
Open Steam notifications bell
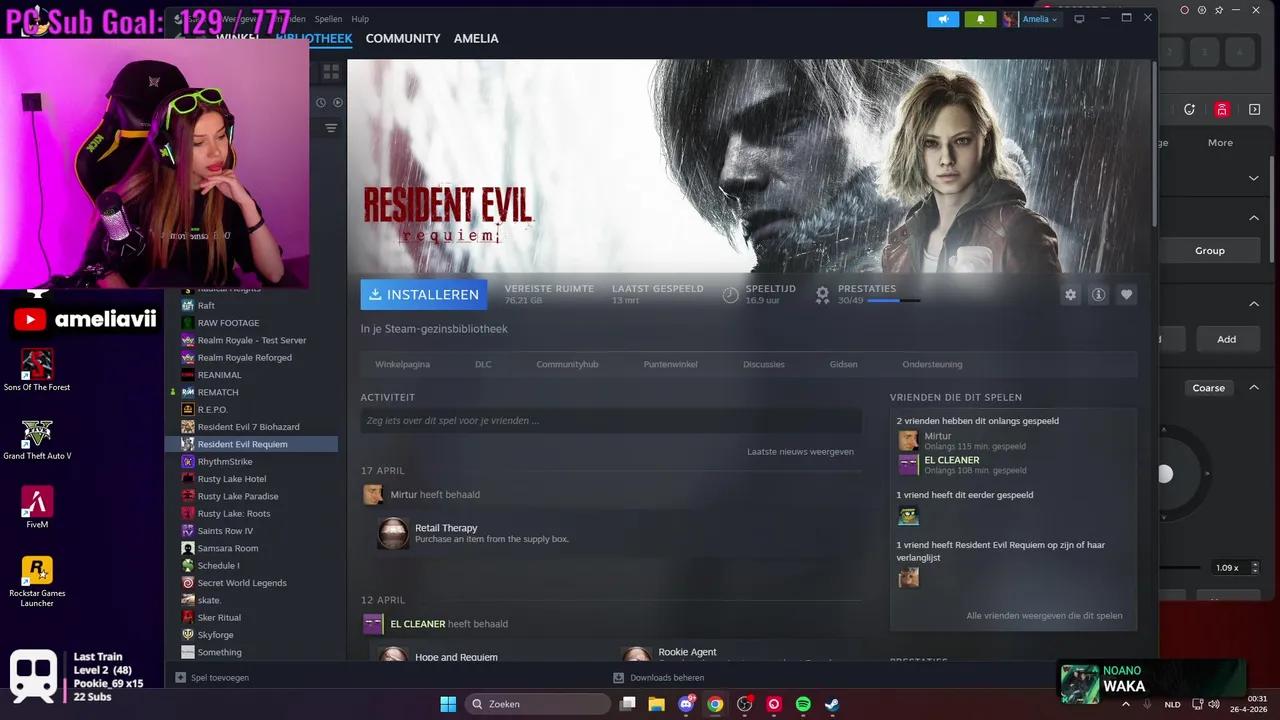pos(980,19)
